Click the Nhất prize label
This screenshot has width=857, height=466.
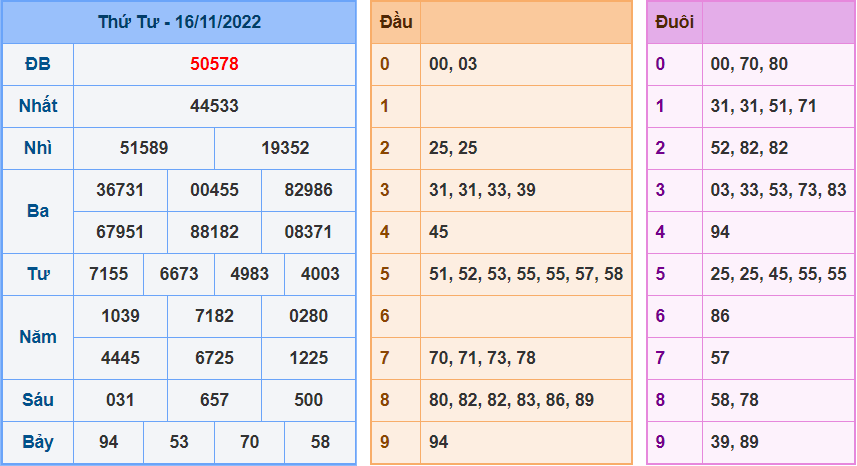pos(38,106)
